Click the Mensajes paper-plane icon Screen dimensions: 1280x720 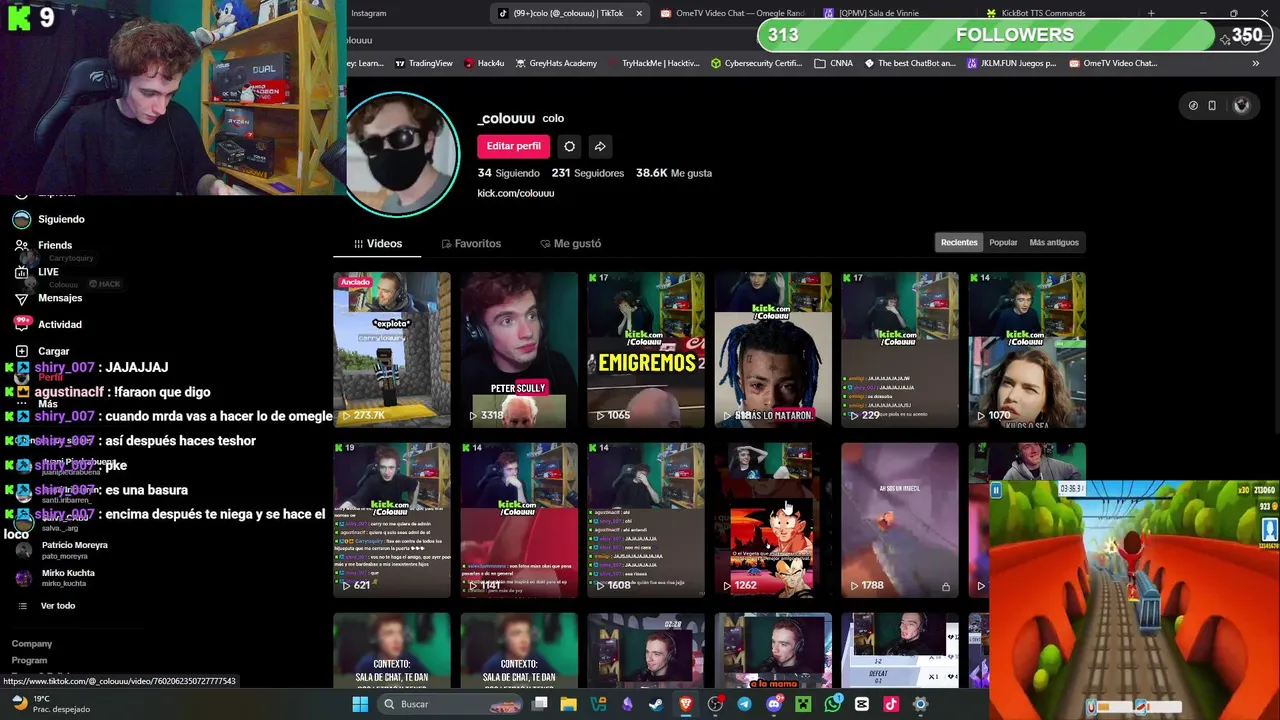[x=21, y=298]
